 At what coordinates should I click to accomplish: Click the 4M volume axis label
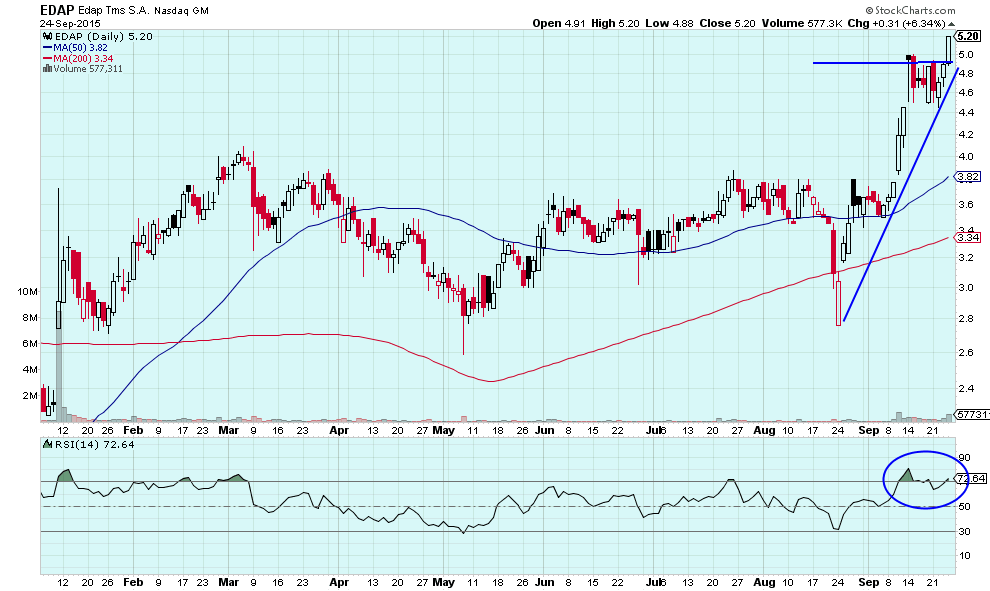pos(30,369)
